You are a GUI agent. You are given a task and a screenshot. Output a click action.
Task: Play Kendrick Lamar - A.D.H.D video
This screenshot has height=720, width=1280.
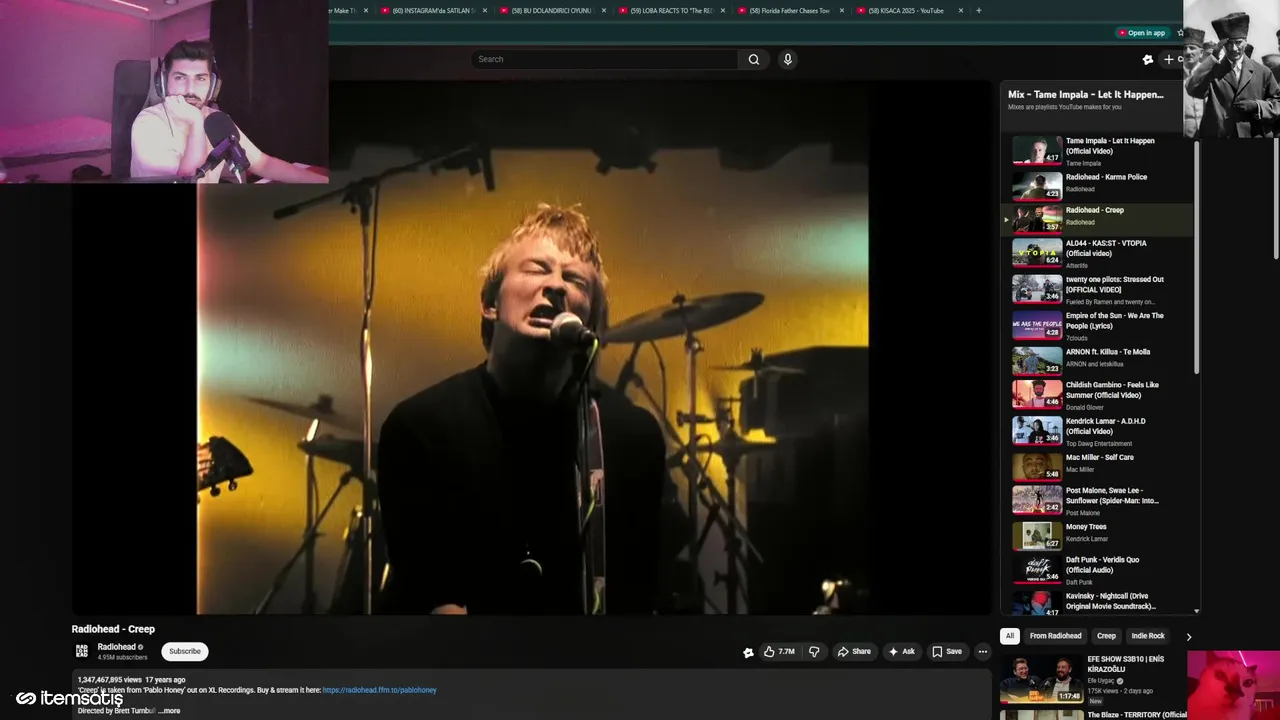(x=1098, y=431)
